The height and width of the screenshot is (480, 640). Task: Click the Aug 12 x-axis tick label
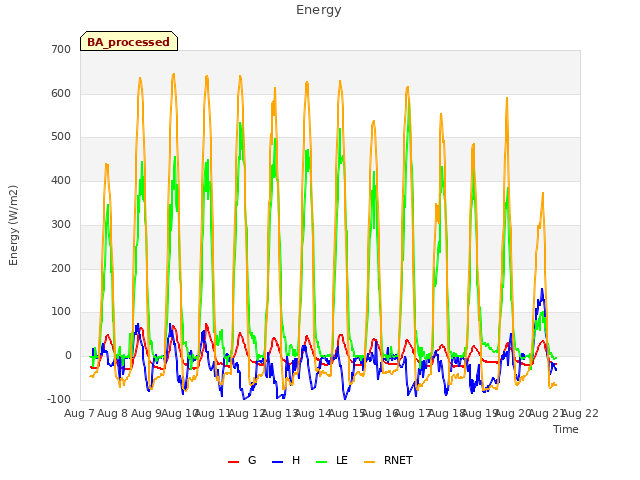[x=247, y=413]
